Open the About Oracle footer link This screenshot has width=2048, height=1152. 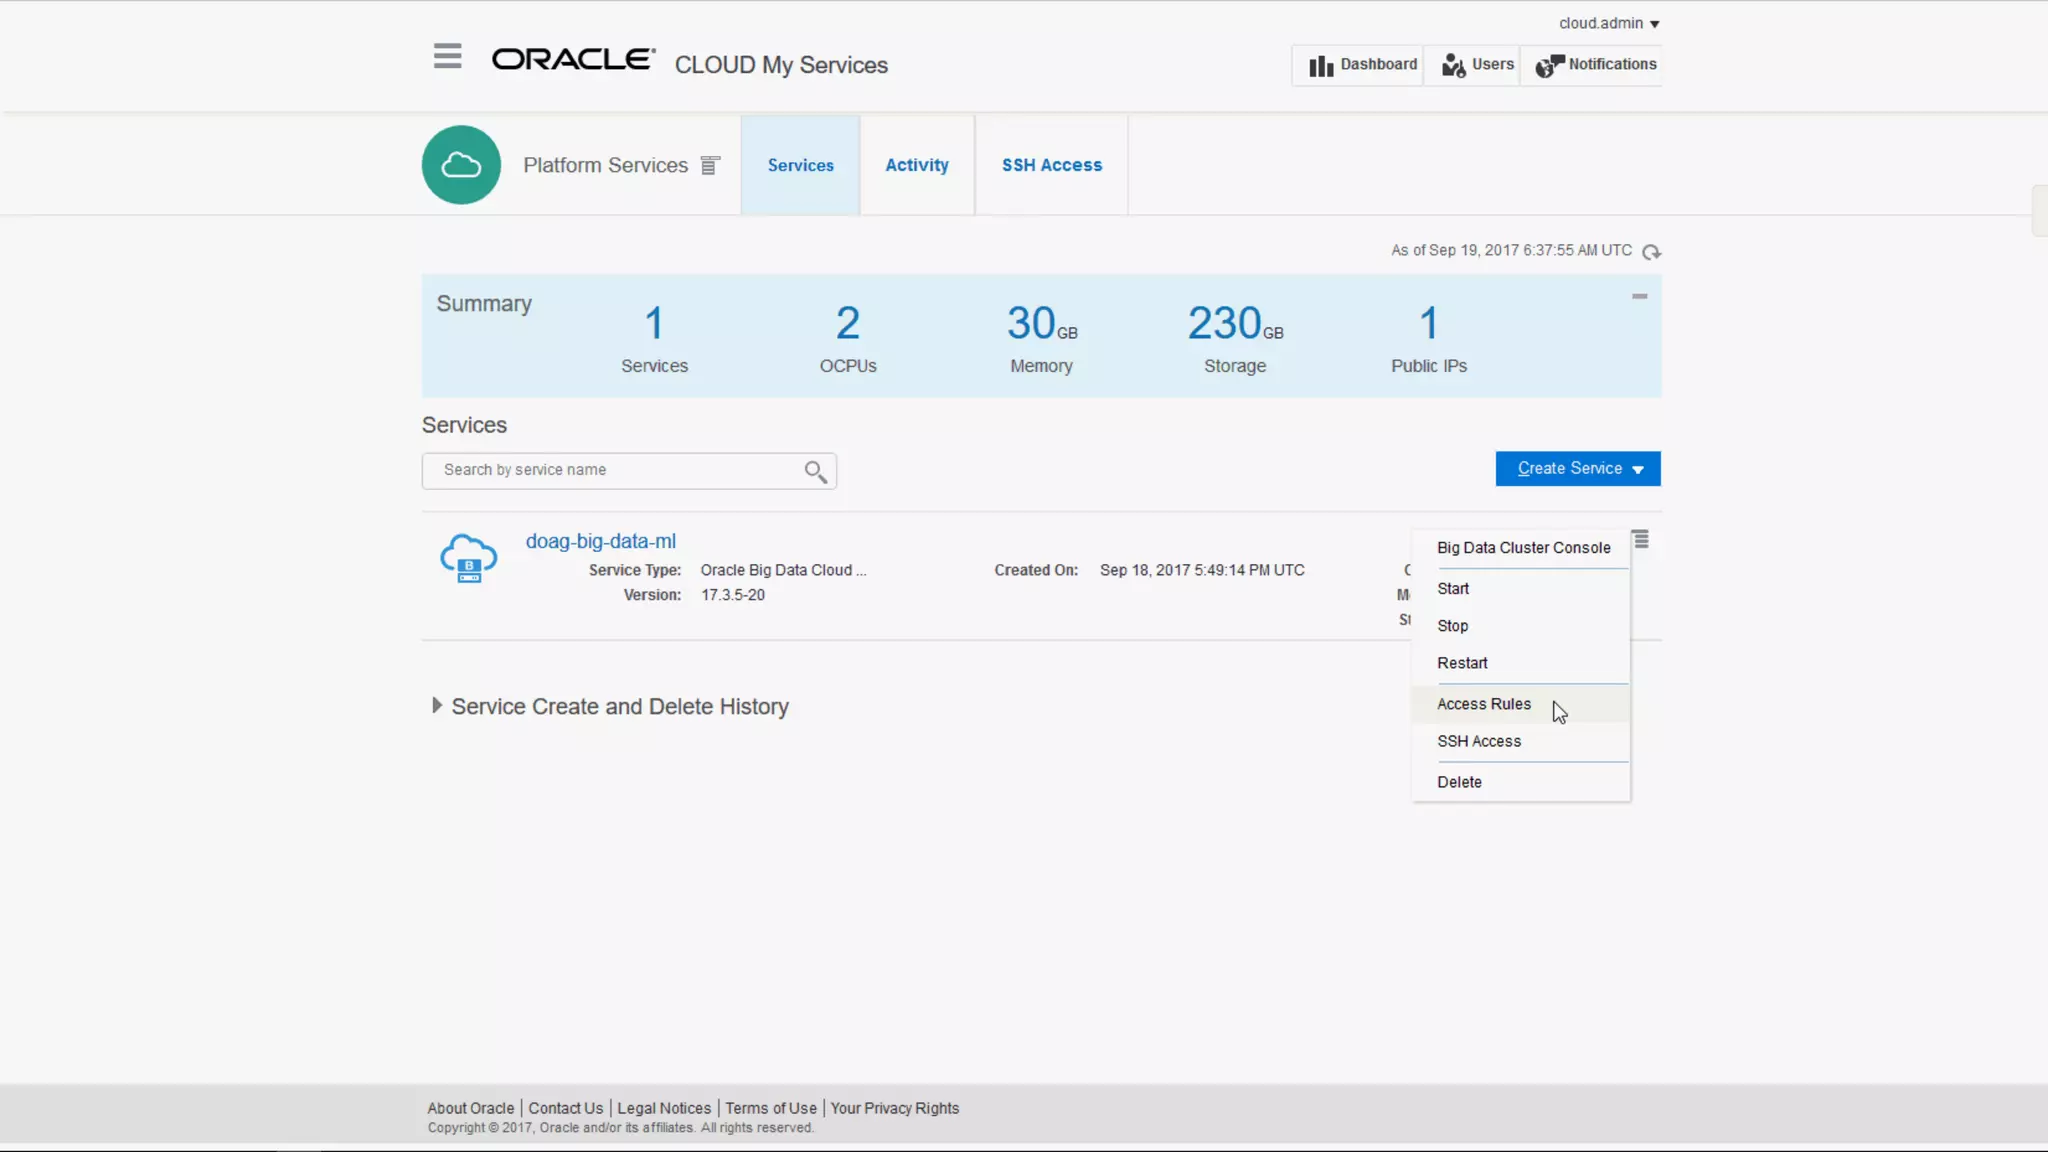470,1108
